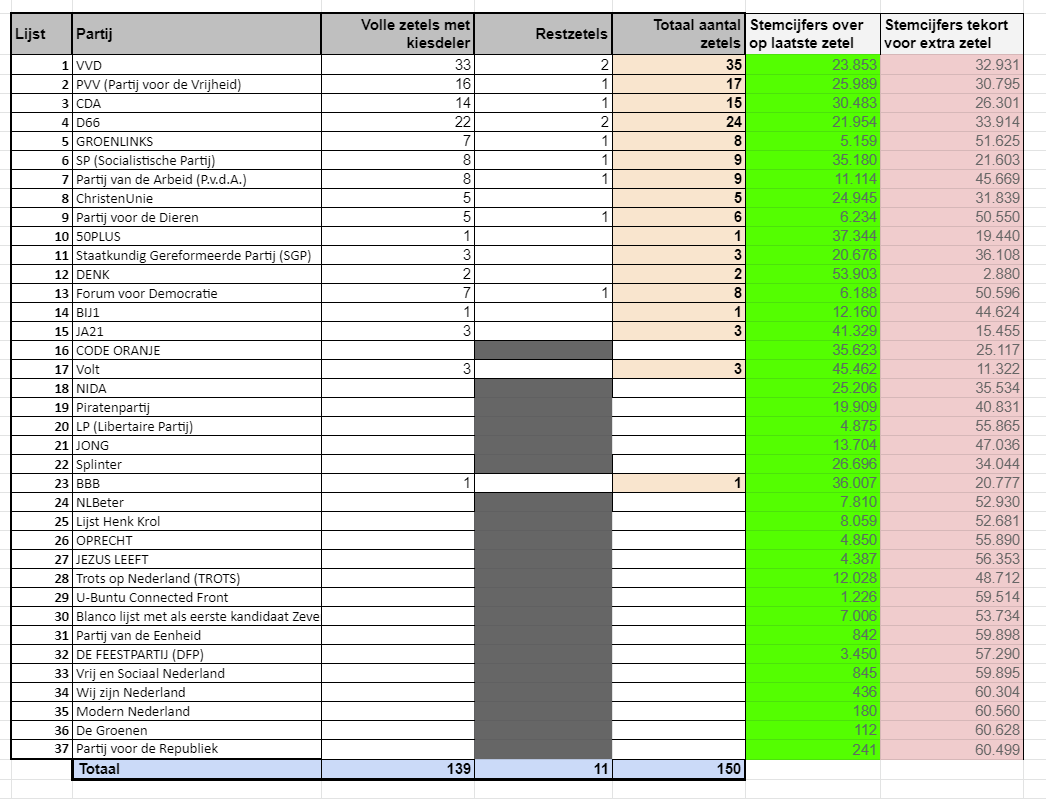Select the 'De Groenen' party cell

click(x=197, y=730)
